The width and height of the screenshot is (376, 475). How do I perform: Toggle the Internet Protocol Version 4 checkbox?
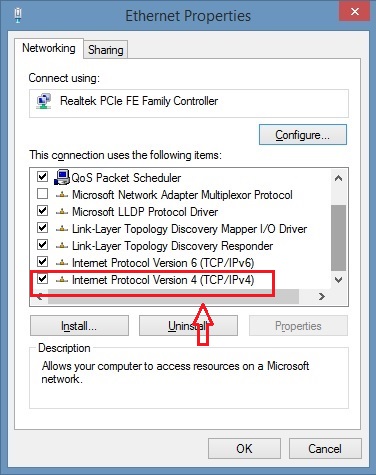42,279
